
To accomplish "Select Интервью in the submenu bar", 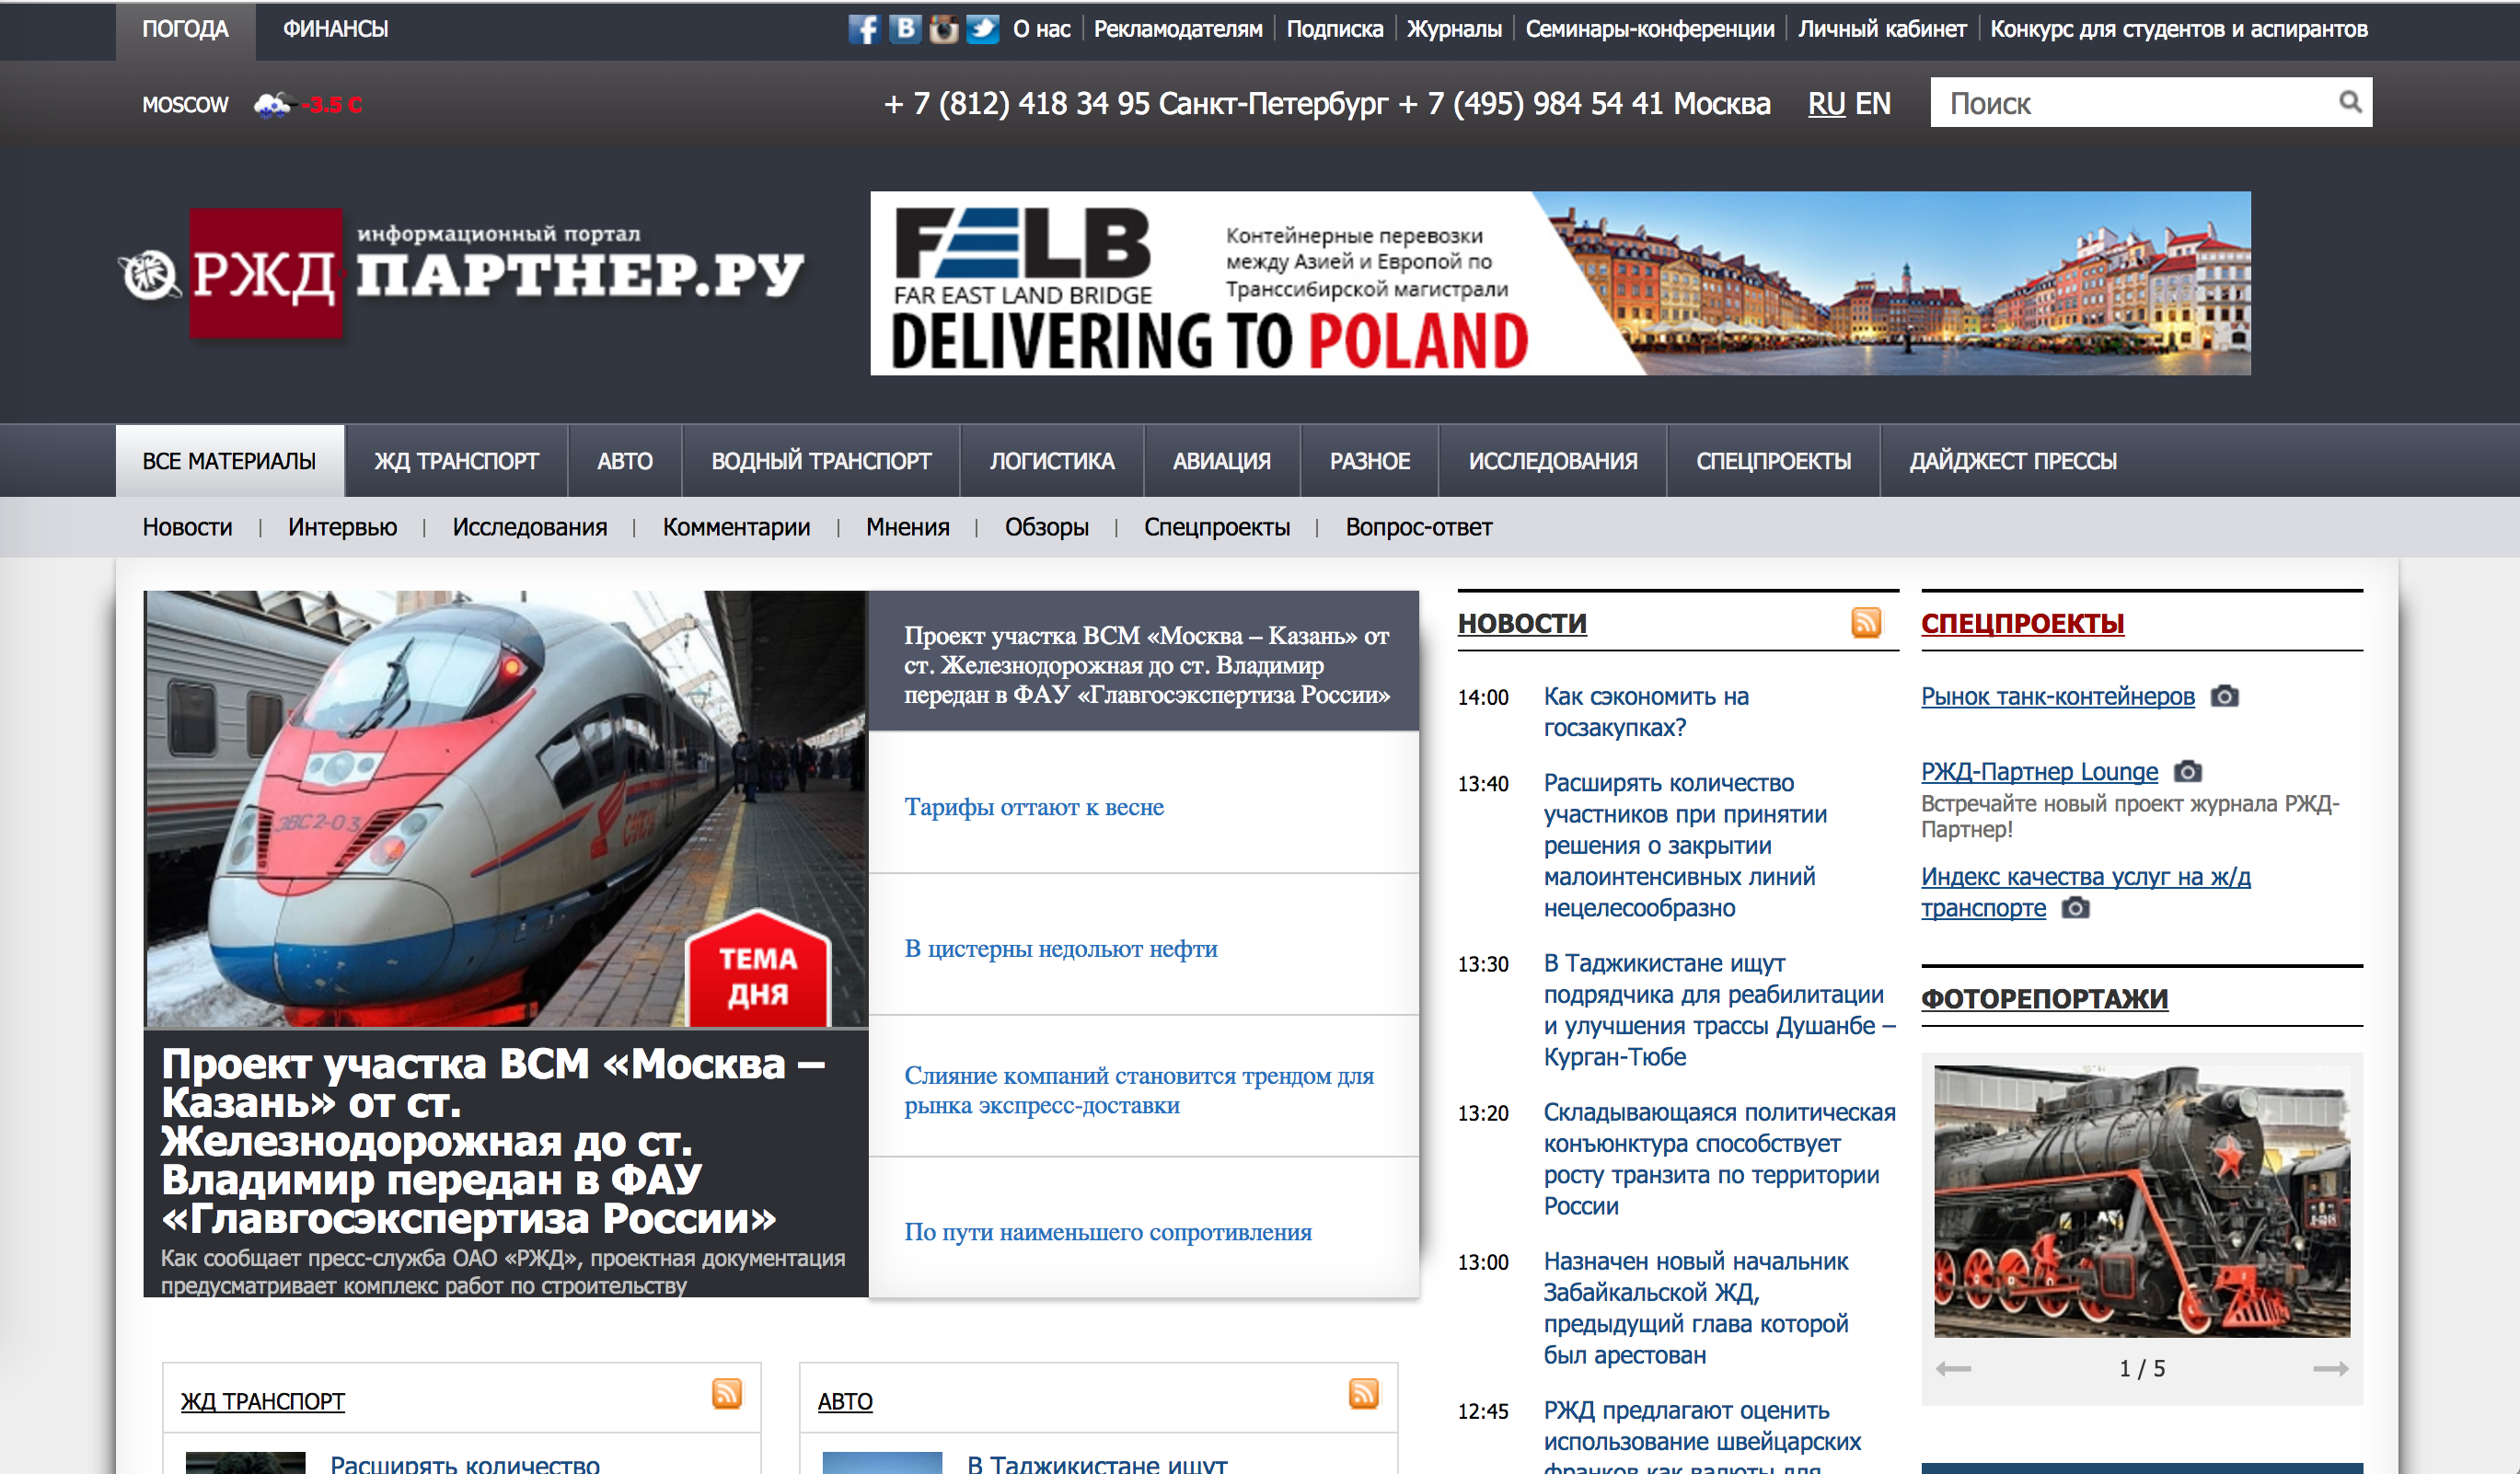I will click(x=342, y=527).
